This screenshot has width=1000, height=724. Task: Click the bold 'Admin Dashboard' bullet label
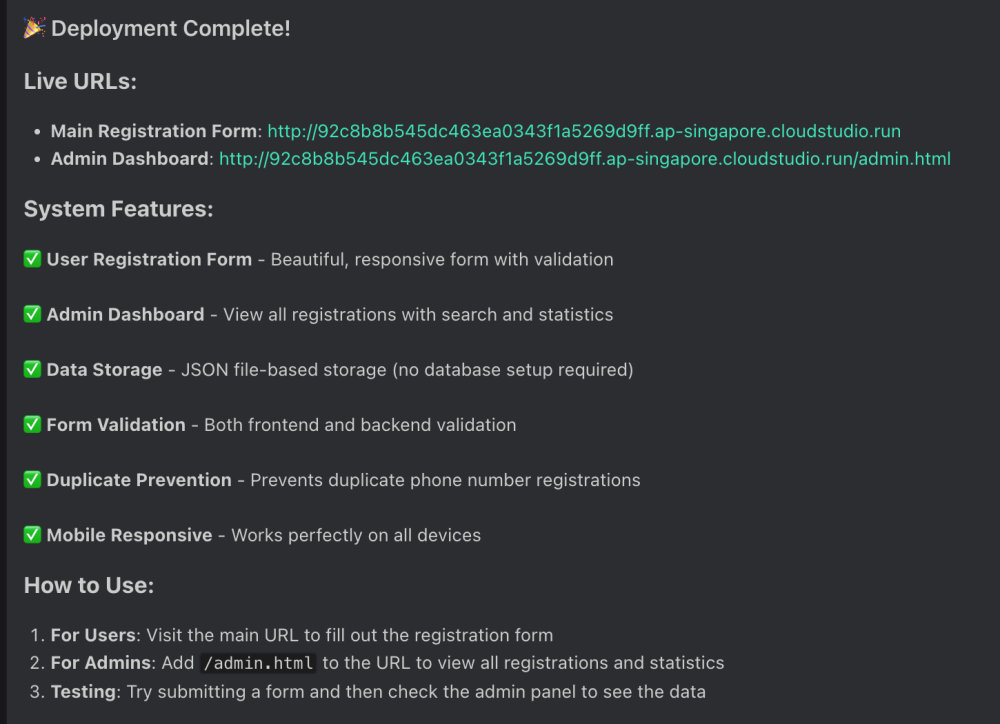pos(130,159)
